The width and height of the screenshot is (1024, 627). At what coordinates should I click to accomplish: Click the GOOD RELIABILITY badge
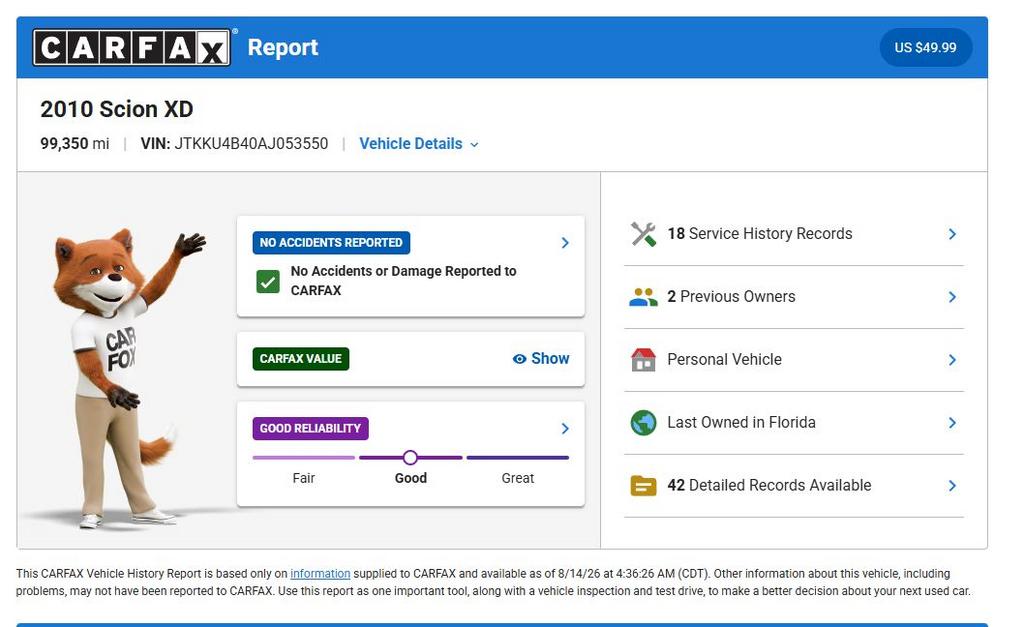pyautogui.click(x=310, y=428)
